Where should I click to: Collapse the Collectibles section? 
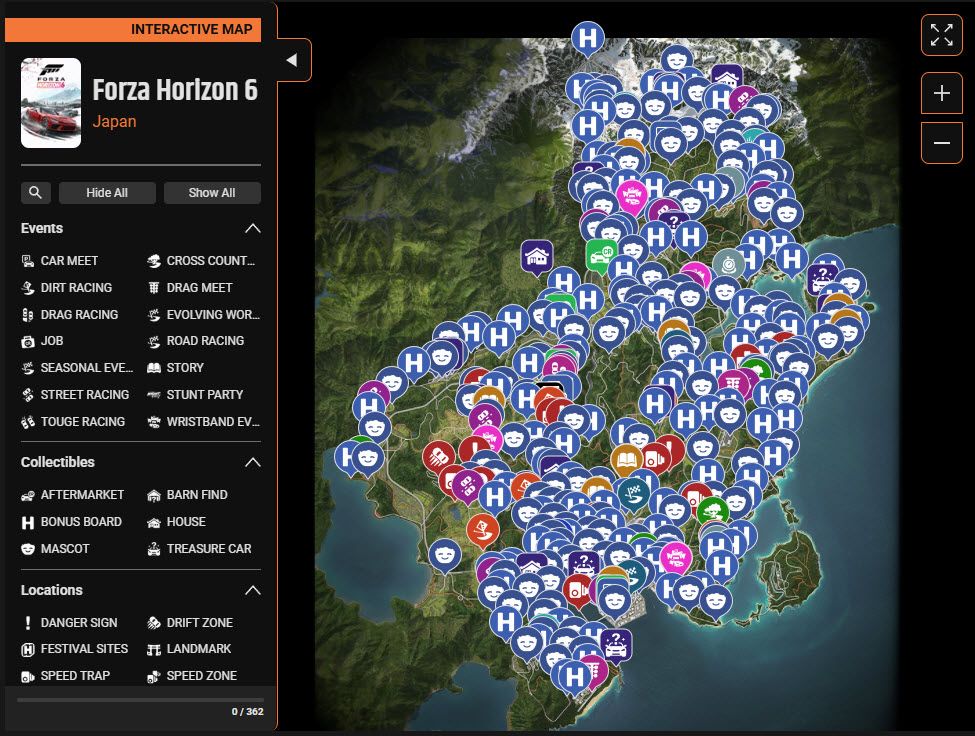(x=252, y=462)
